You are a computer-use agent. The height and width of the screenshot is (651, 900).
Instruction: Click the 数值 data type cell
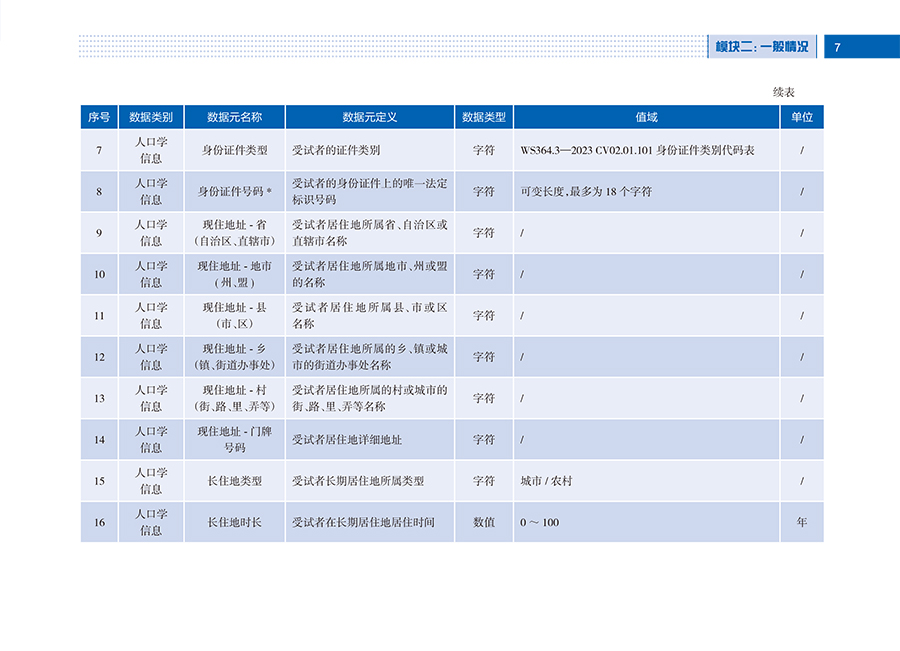point(484,522)
